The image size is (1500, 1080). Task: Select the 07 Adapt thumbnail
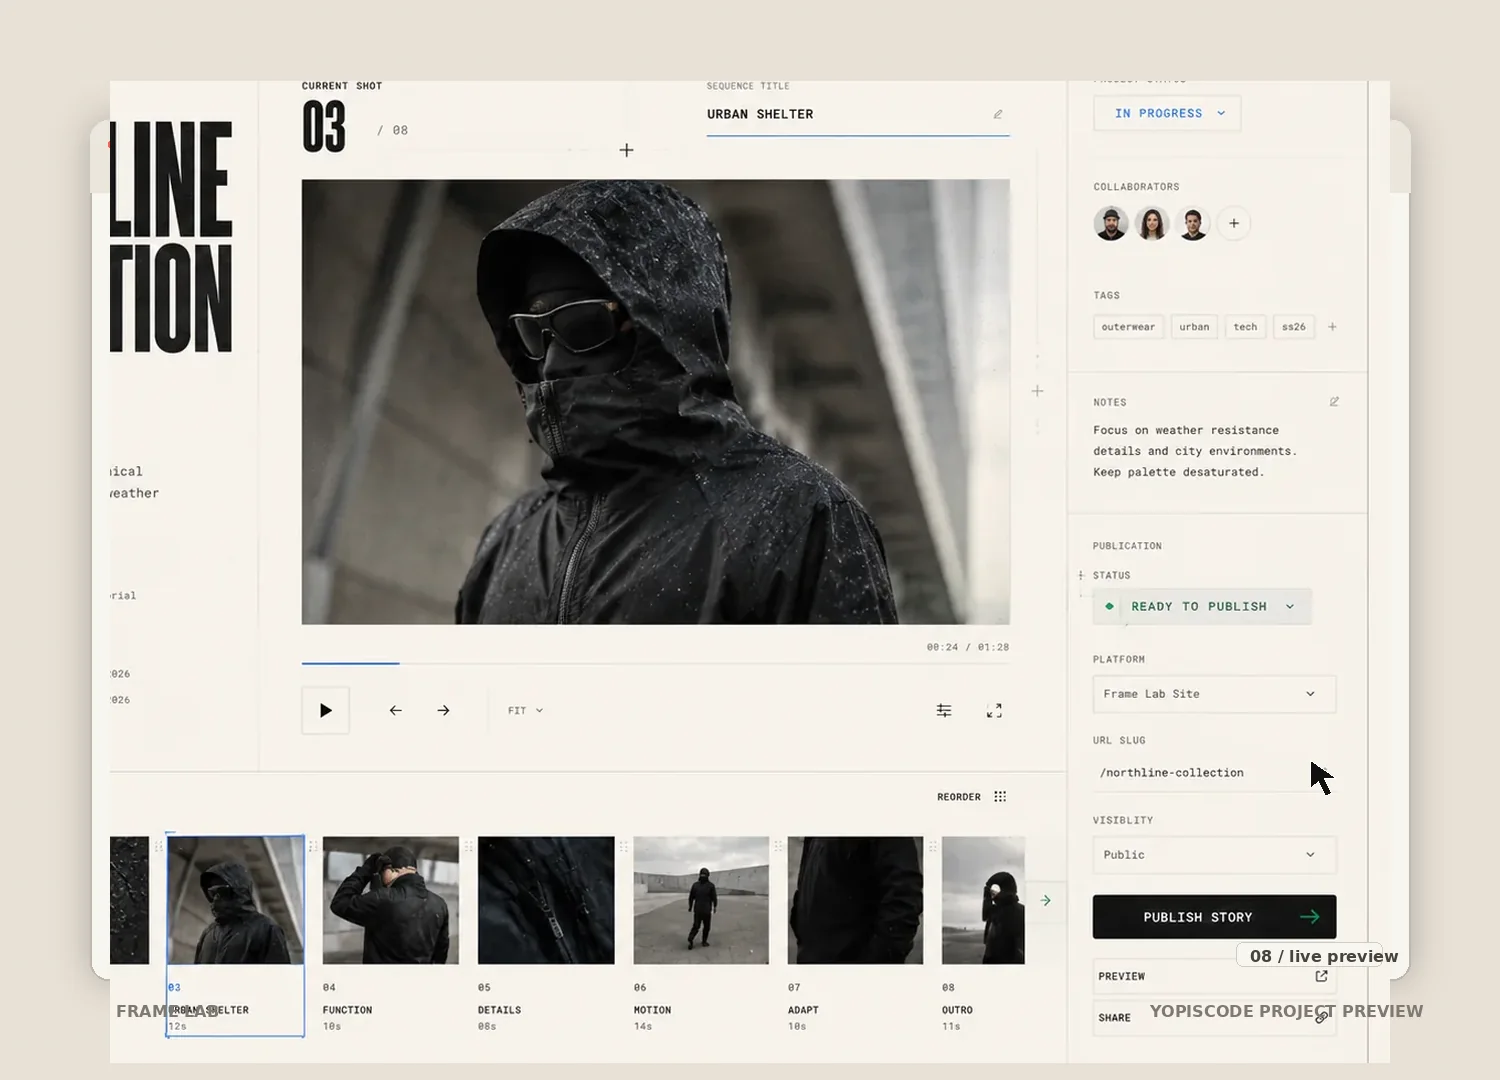855,900
